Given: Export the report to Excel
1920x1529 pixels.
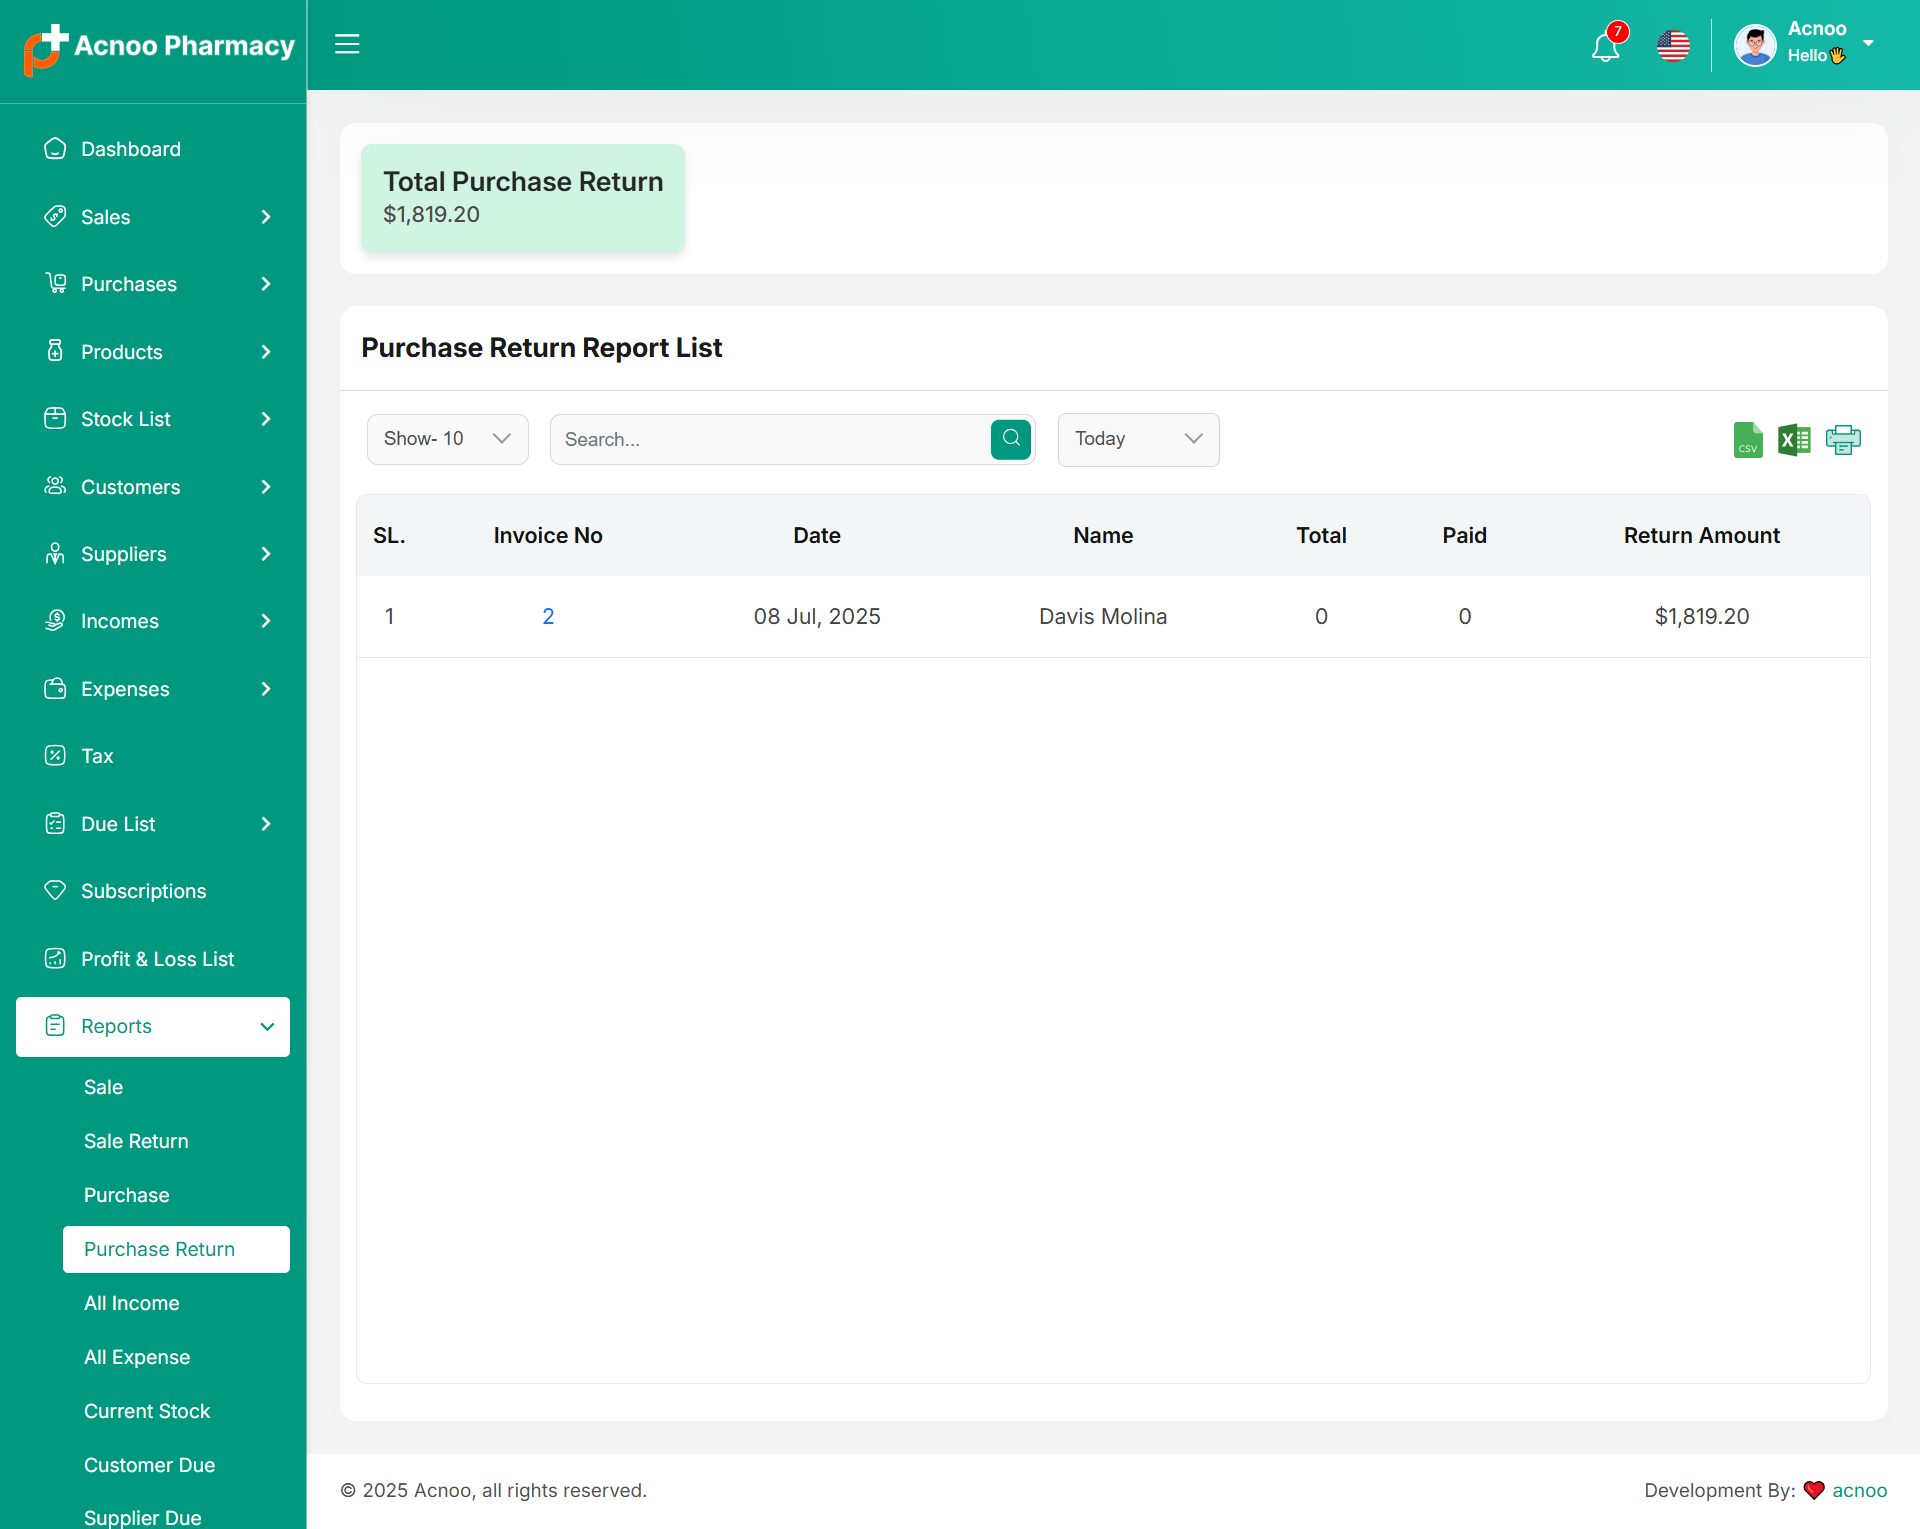Looking at the screenshot, I should click(x=1794, y=440).
